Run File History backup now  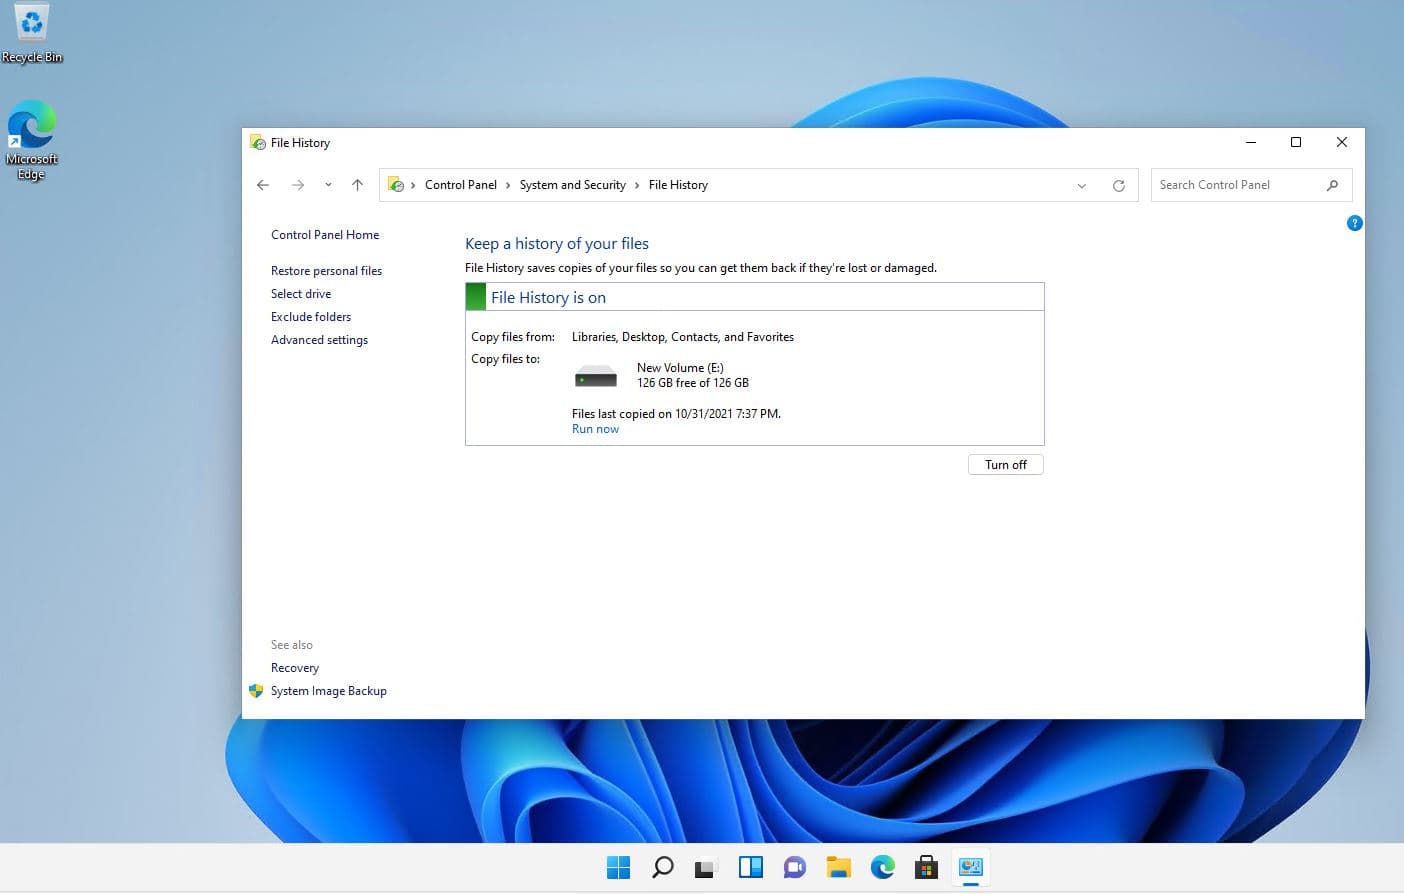click(x=595, y=428)
